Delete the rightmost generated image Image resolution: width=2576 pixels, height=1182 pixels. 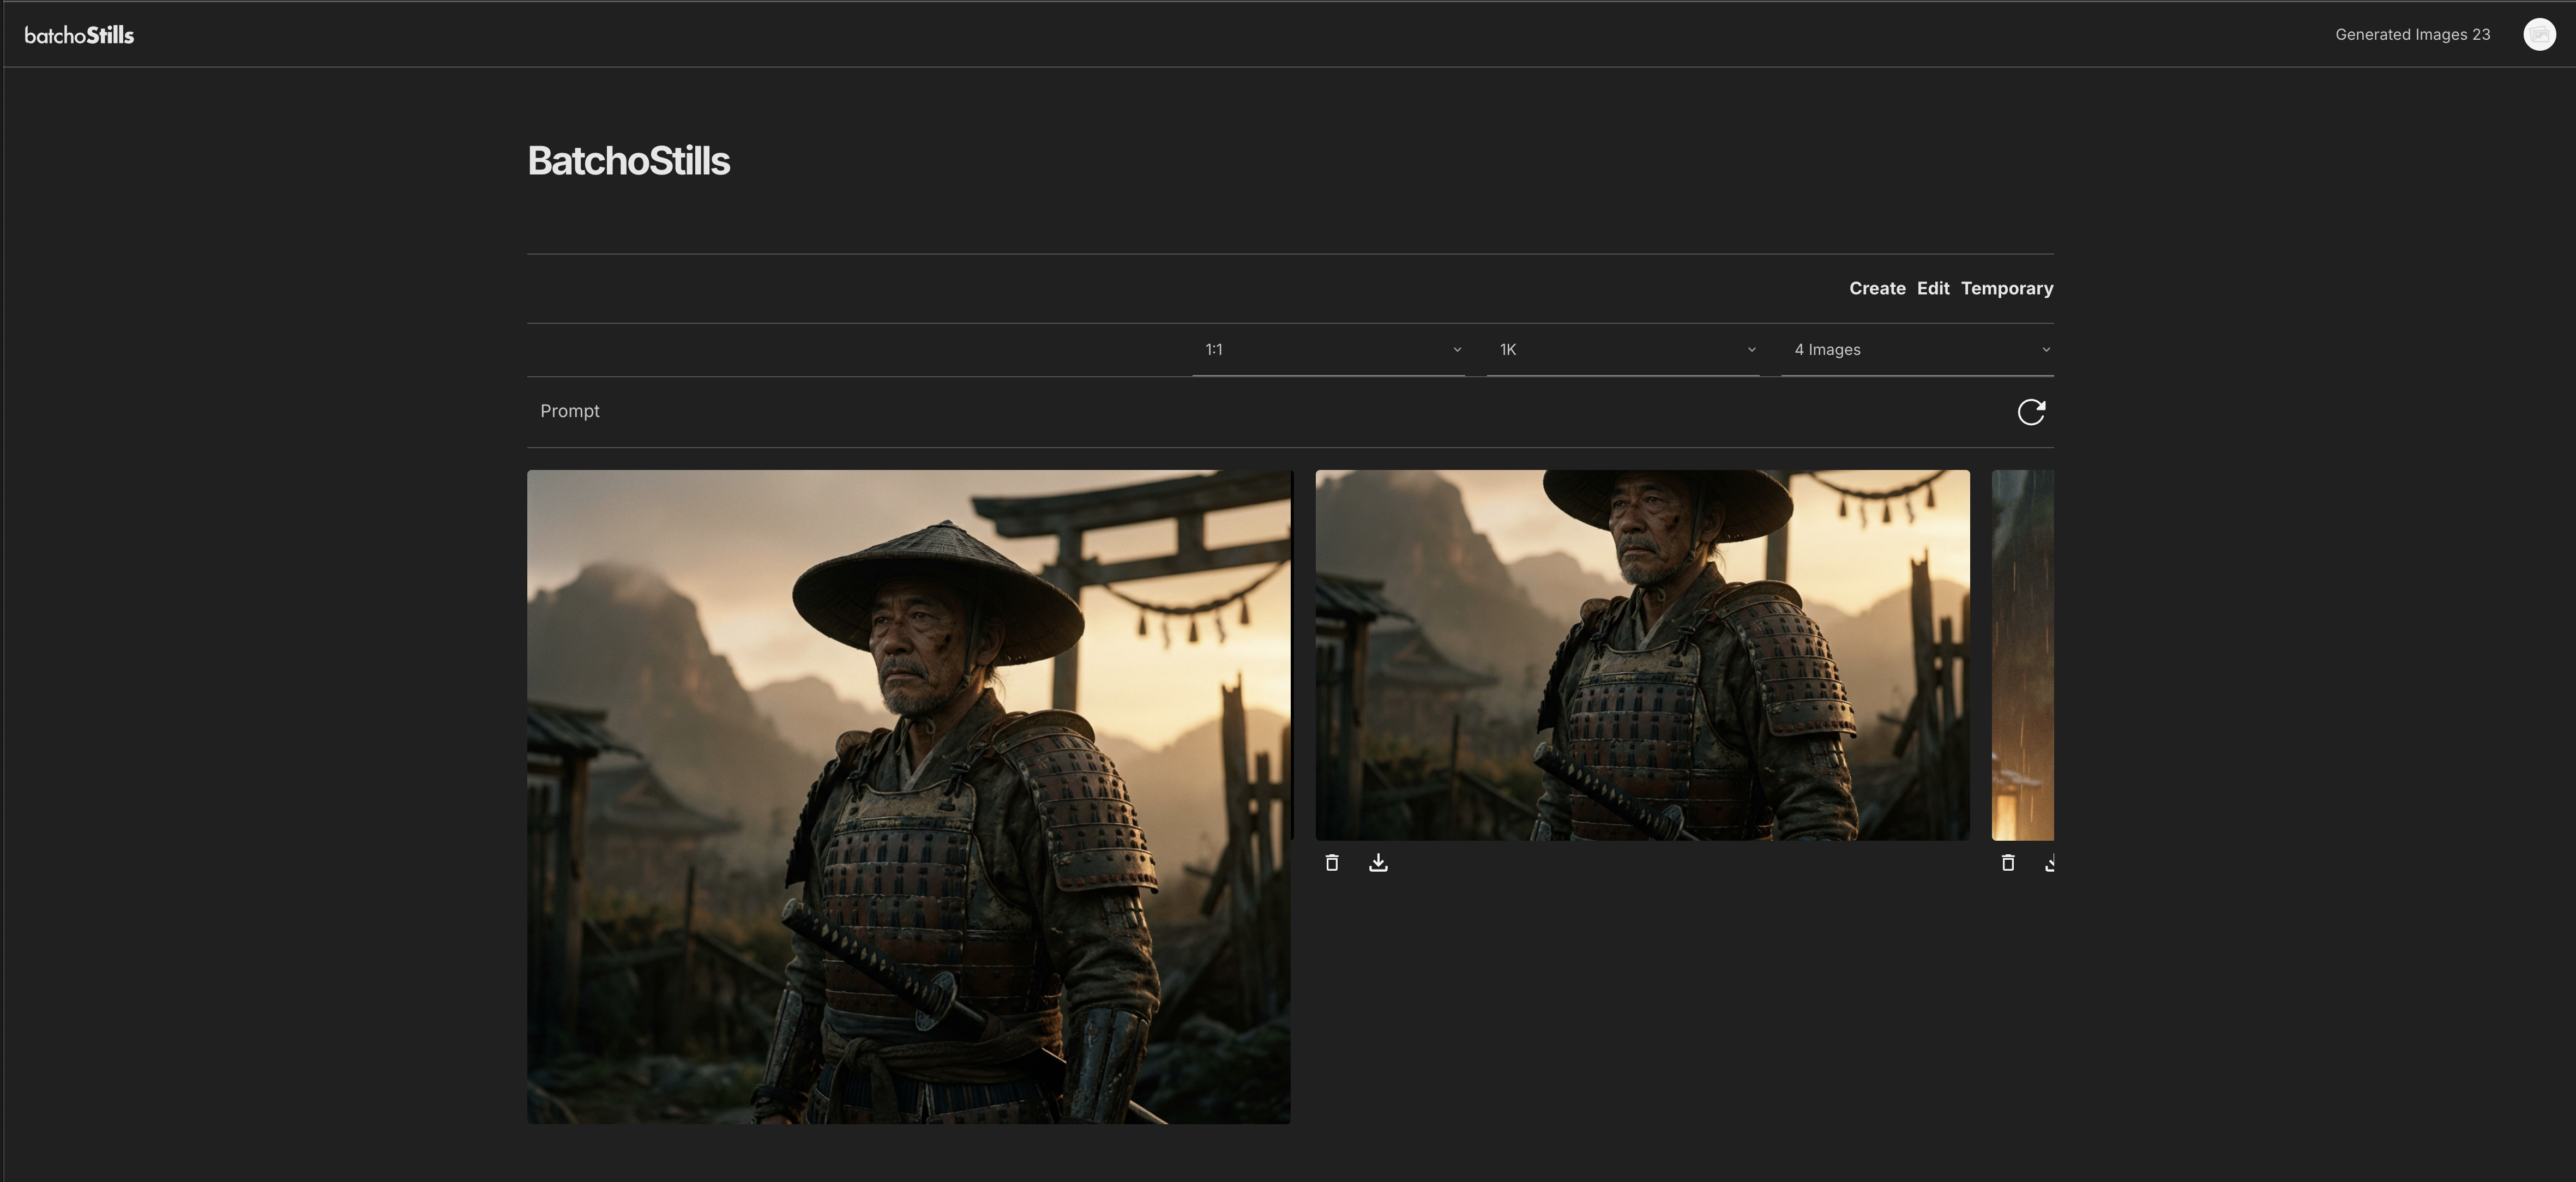[x=2007, y=862]
